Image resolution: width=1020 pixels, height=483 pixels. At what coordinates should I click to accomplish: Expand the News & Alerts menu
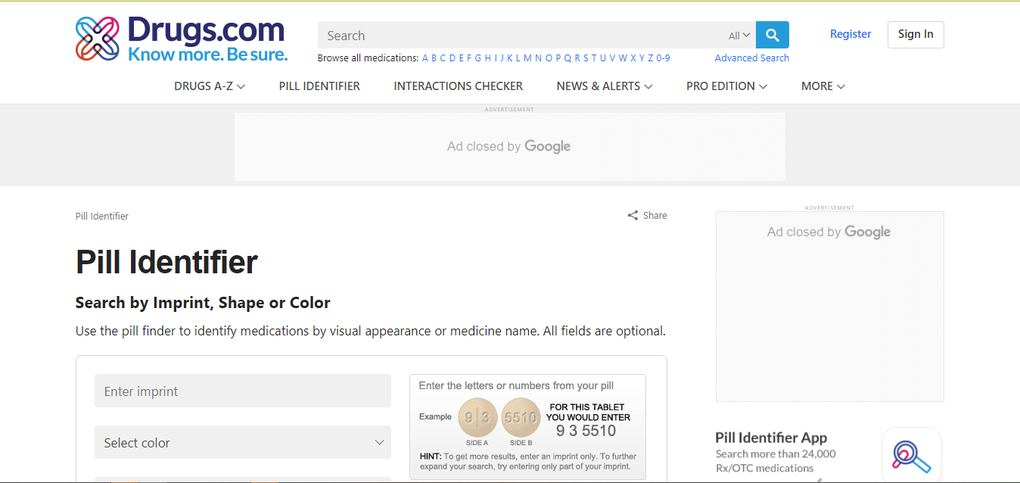pos(604,86)
